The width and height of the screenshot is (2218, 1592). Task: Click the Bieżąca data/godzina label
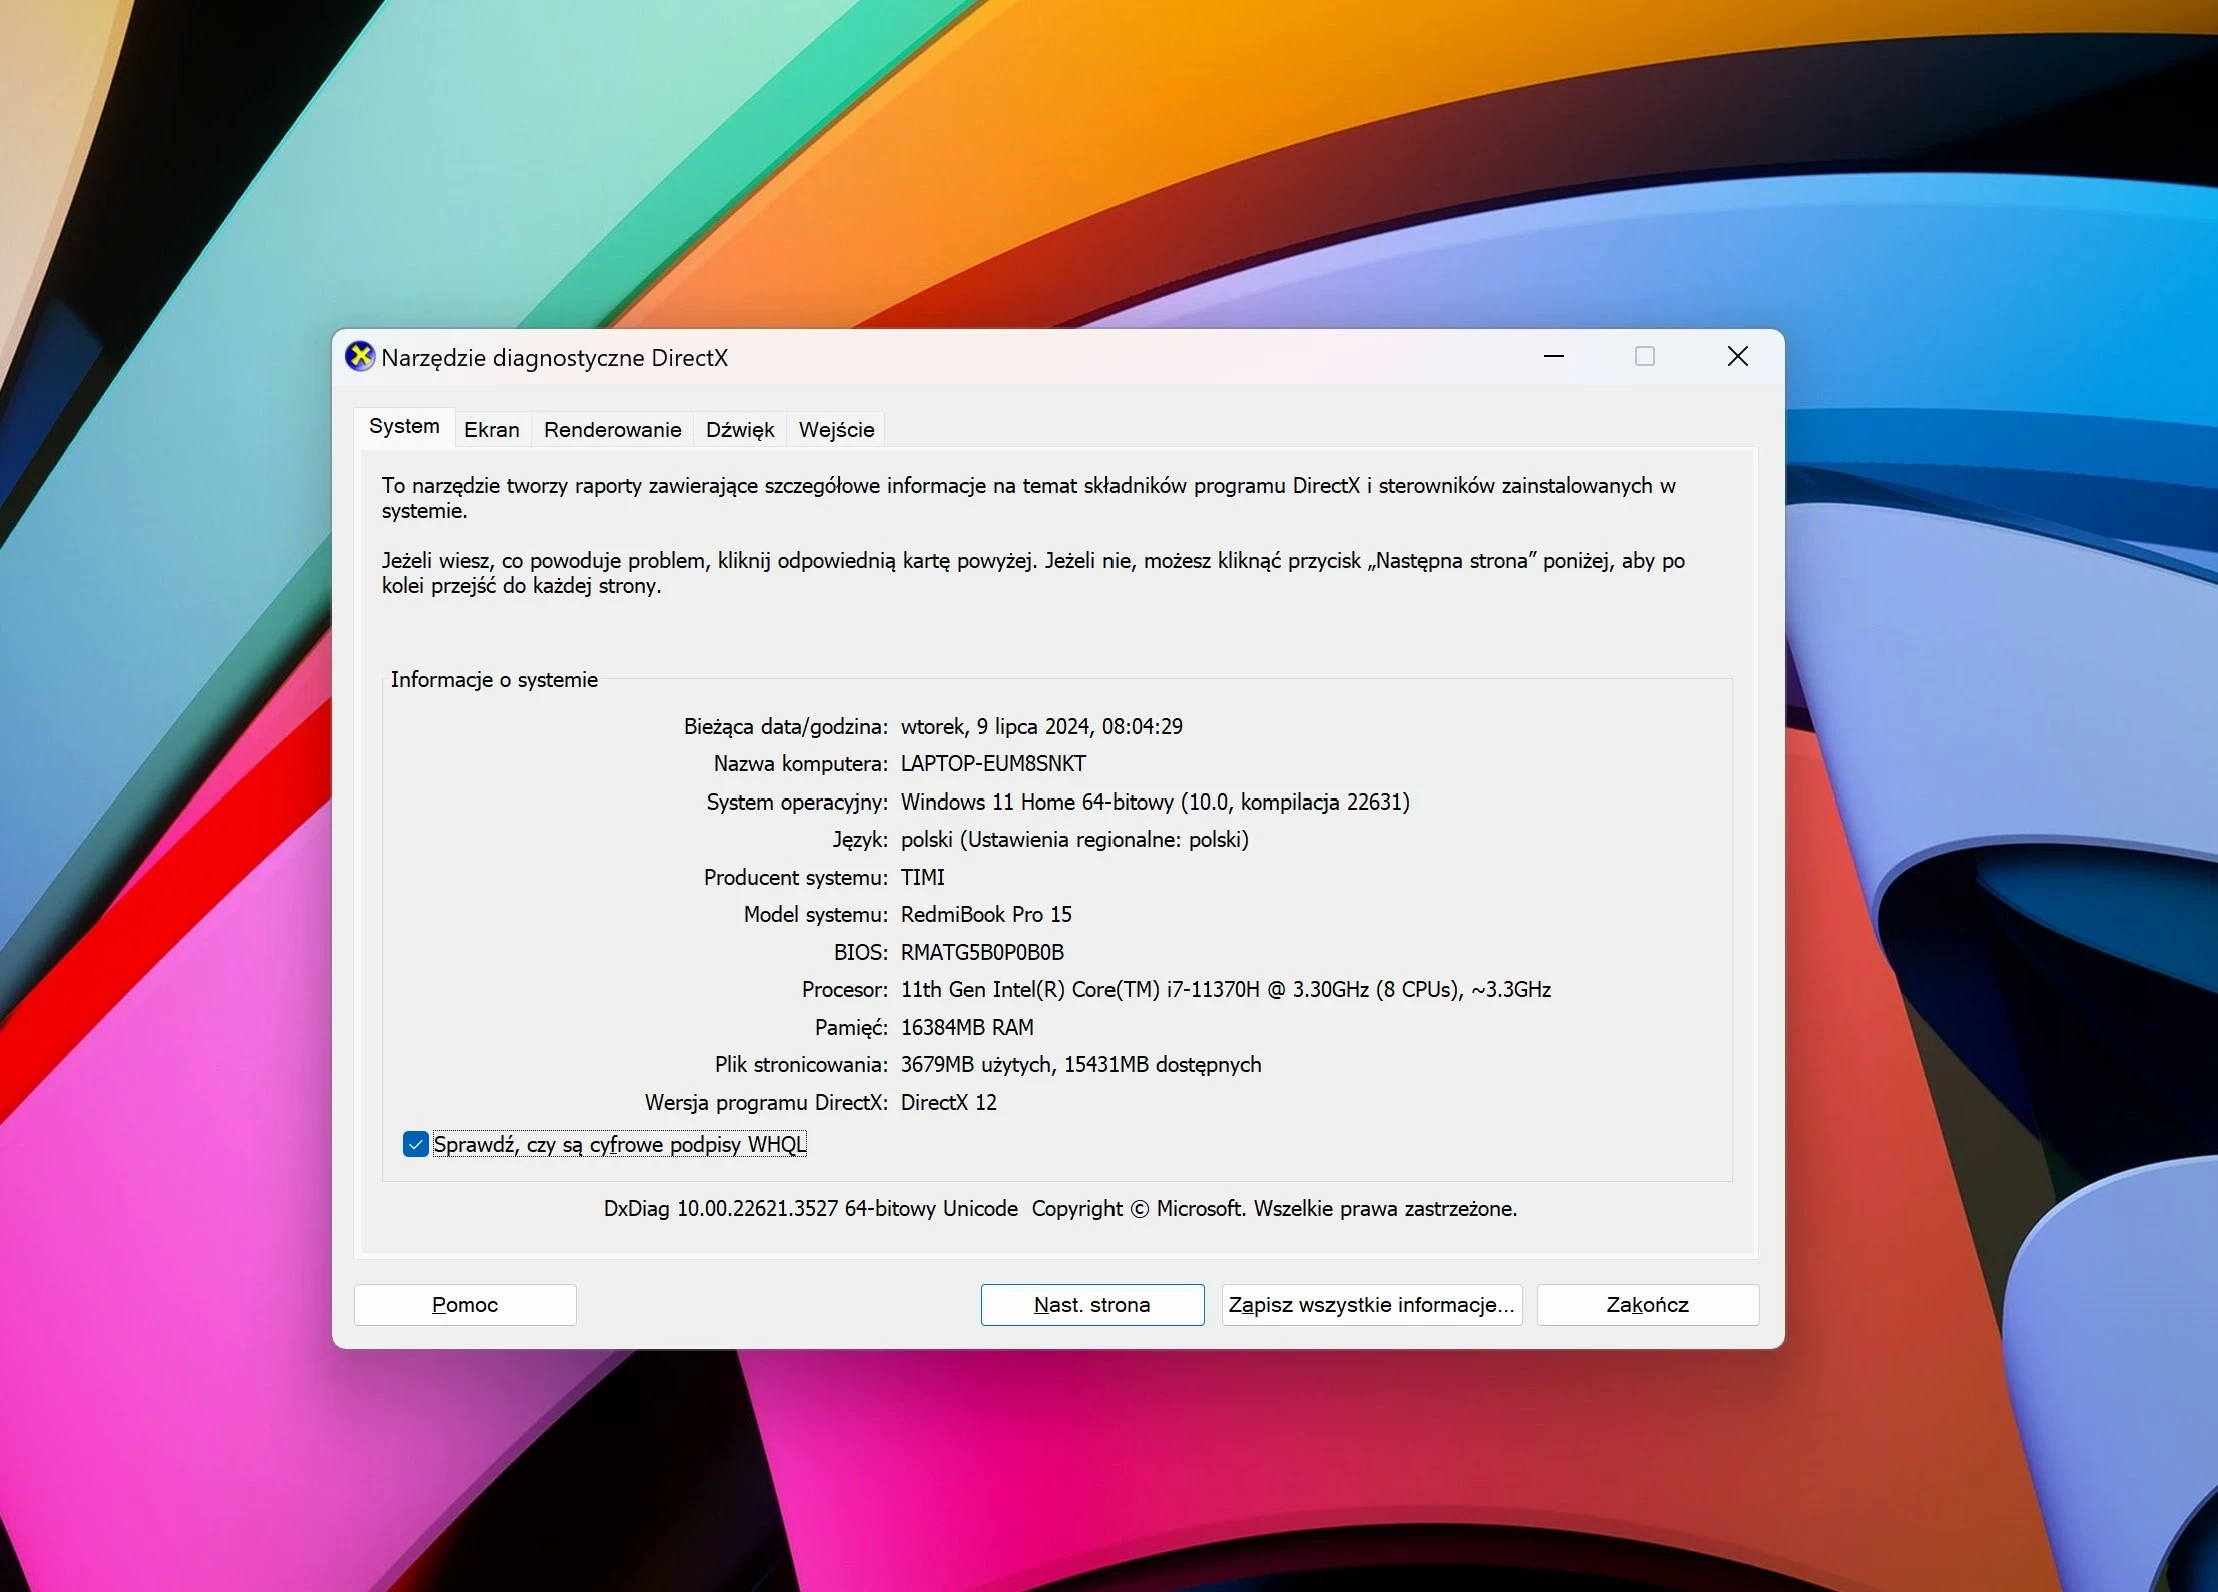click(785, 727)
